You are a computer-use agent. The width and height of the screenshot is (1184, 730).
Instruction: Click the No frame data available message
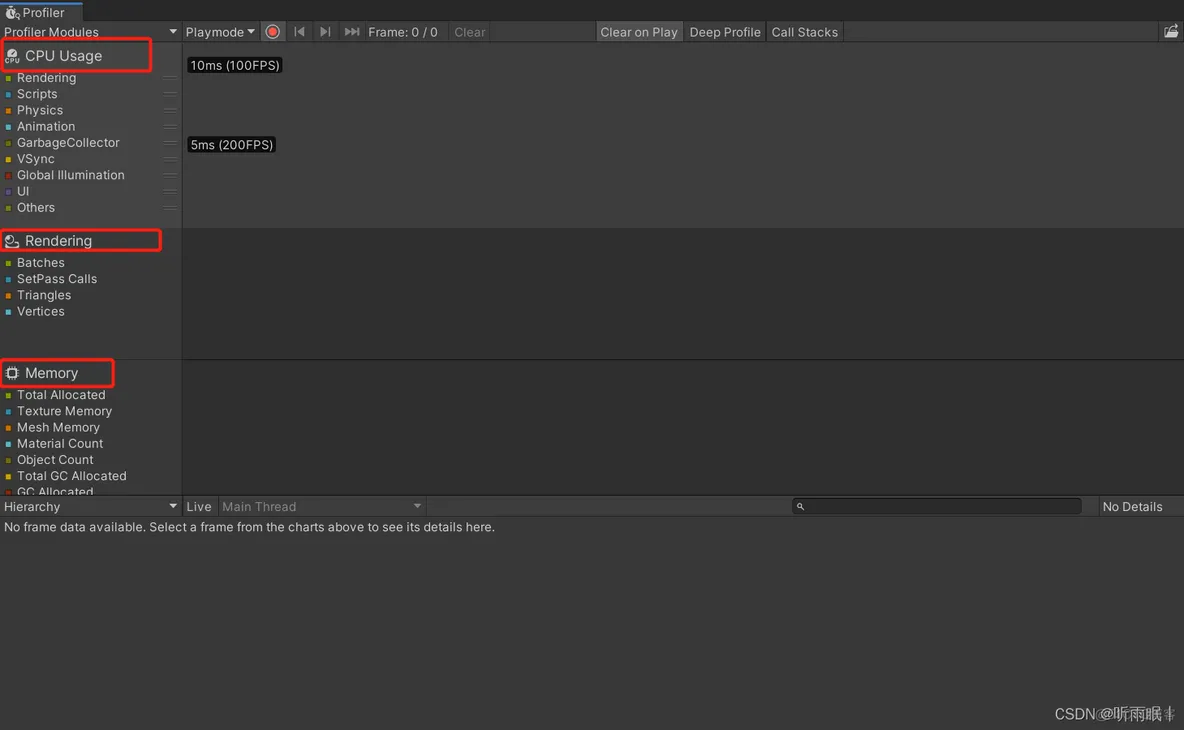point(249,527)
